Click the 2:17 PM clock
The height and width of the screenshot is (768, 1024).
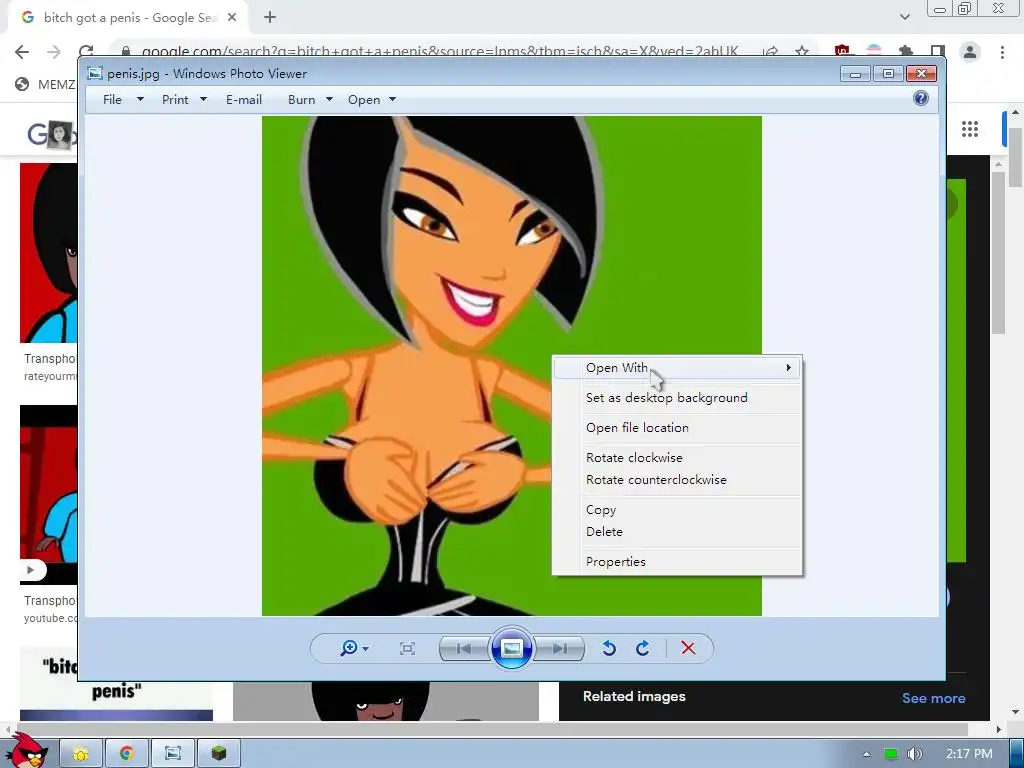point(969,754)
